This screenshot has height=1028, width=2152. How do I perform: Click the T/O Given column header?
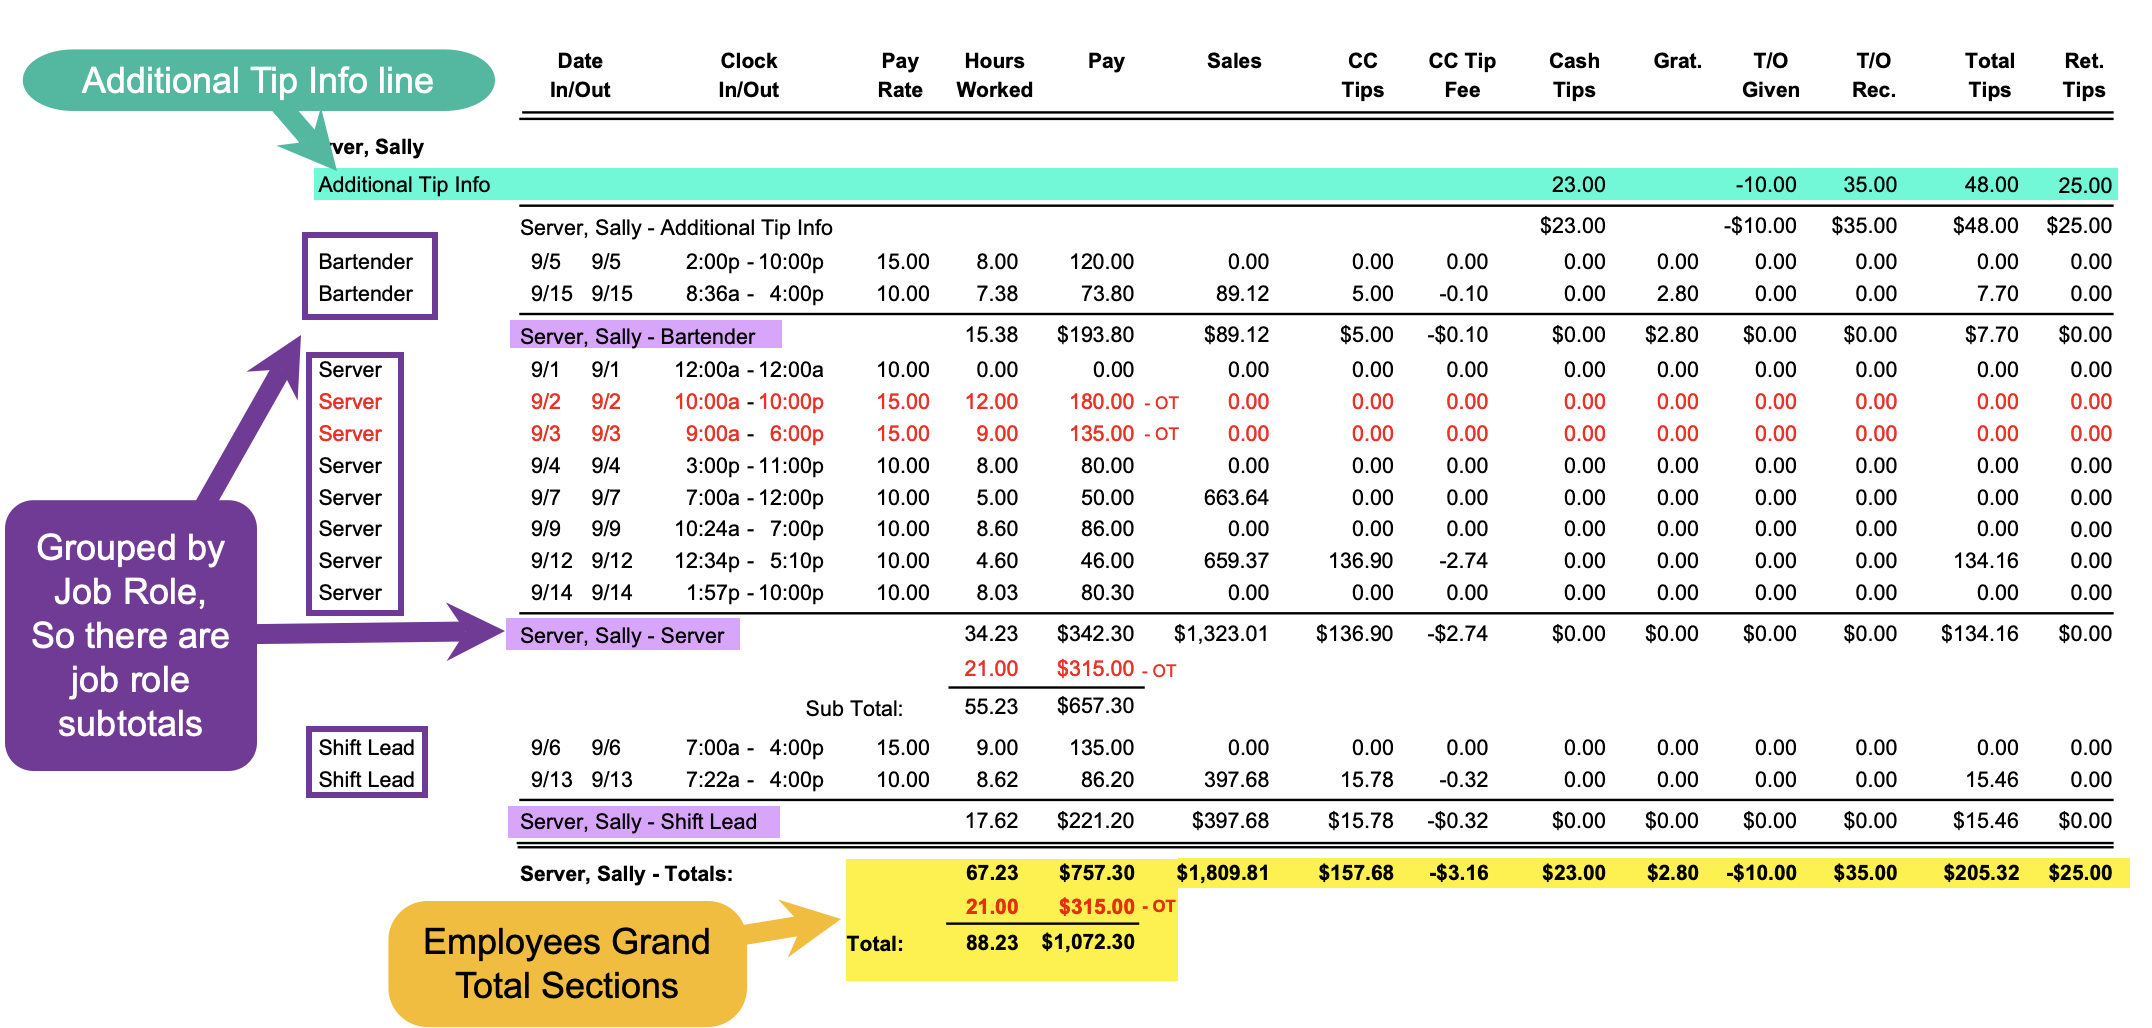[1769, 75]
